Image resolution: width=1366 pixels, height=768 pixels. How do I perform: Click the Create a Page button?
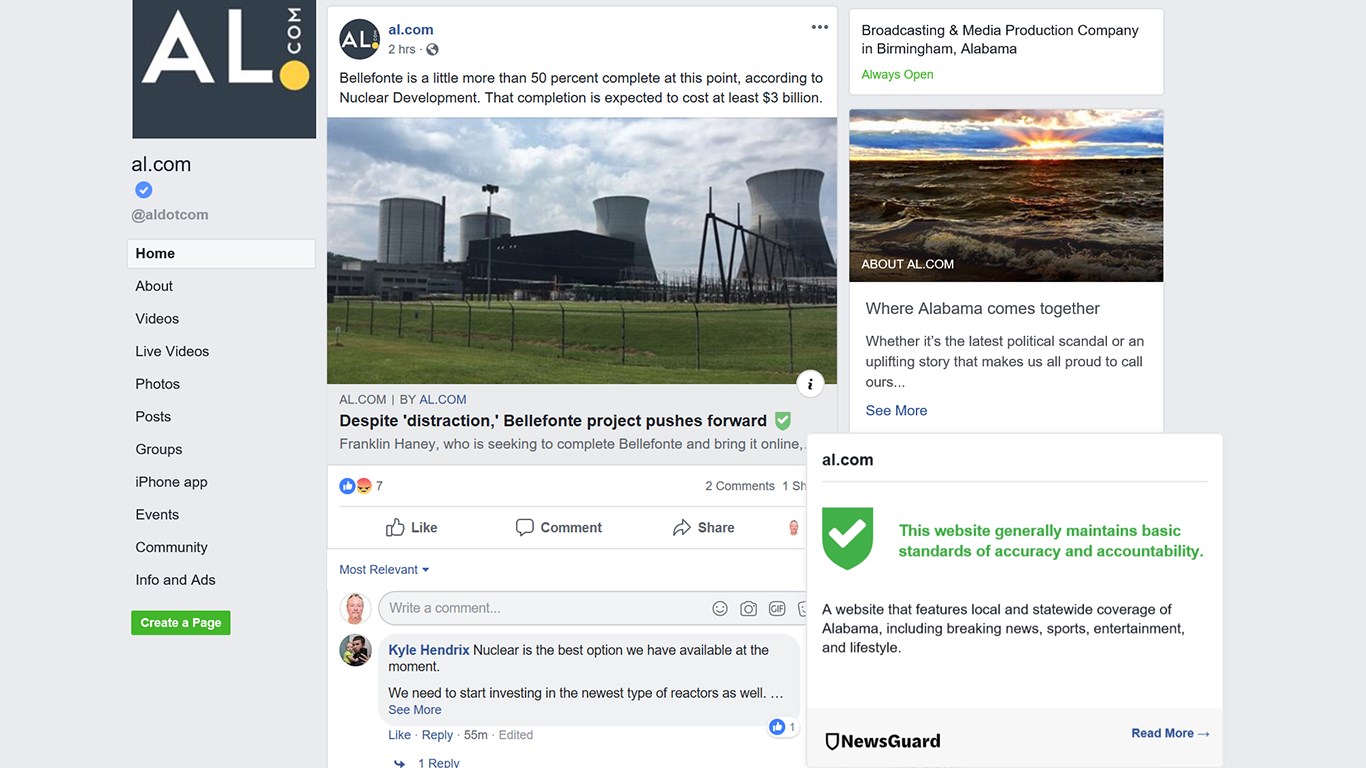[181, 622]
